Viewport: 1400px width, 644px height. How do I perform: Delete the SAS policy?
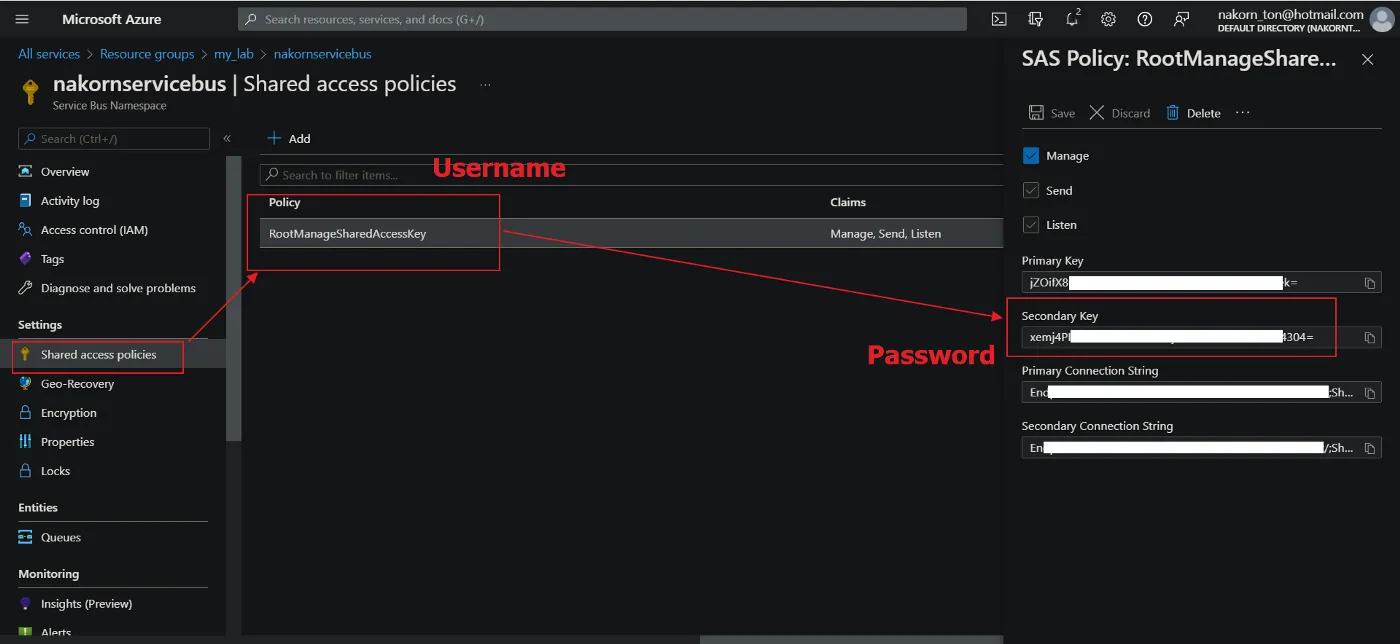pos(1193,113)
